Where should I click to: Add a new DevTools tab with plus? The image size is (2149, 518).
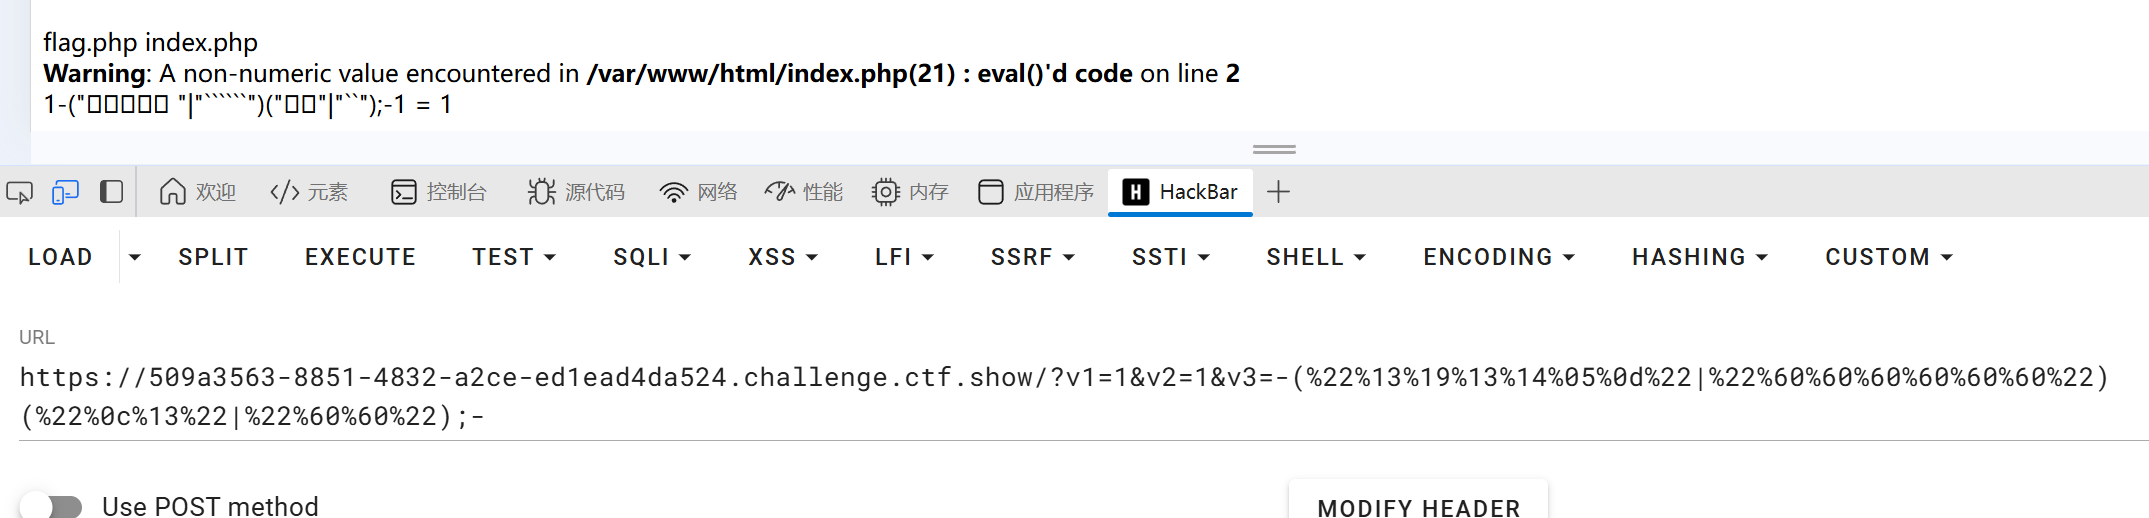point(1278,192)
